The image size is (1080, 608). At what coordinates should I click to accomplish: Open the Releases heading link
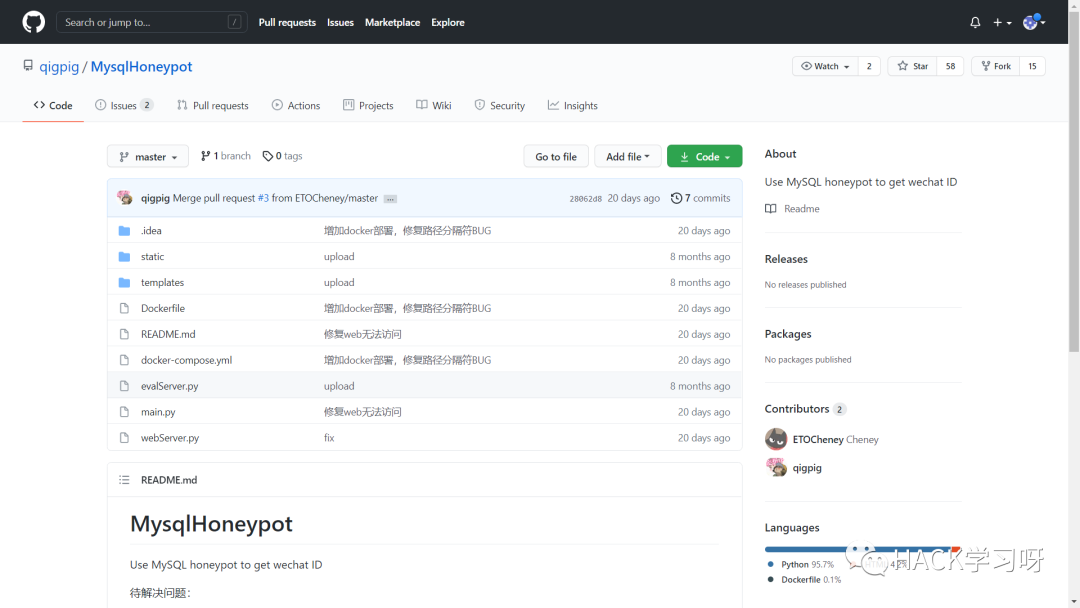[x=786, y=259]
